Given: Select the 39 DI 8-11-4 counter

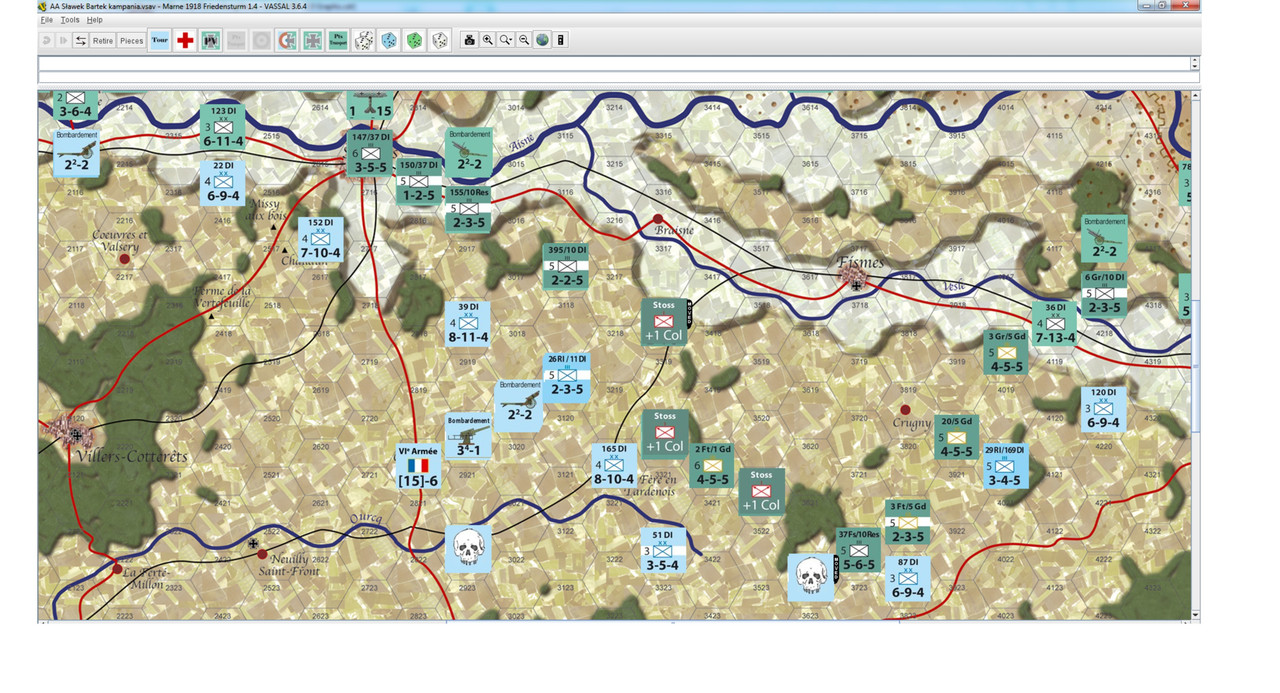Looking at the screenshot, I should (468, 323).
